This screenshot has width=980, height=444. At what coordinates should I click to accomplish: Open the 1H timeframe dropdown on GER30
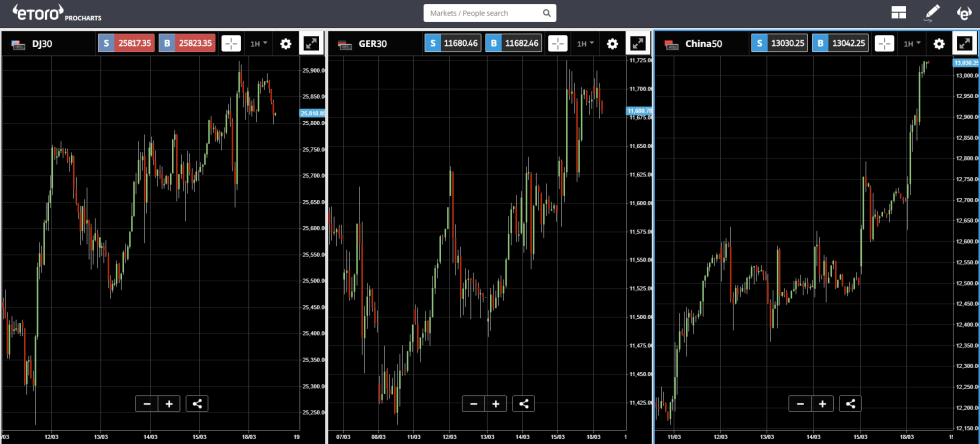pyautogui.click(x=585, y=44)
